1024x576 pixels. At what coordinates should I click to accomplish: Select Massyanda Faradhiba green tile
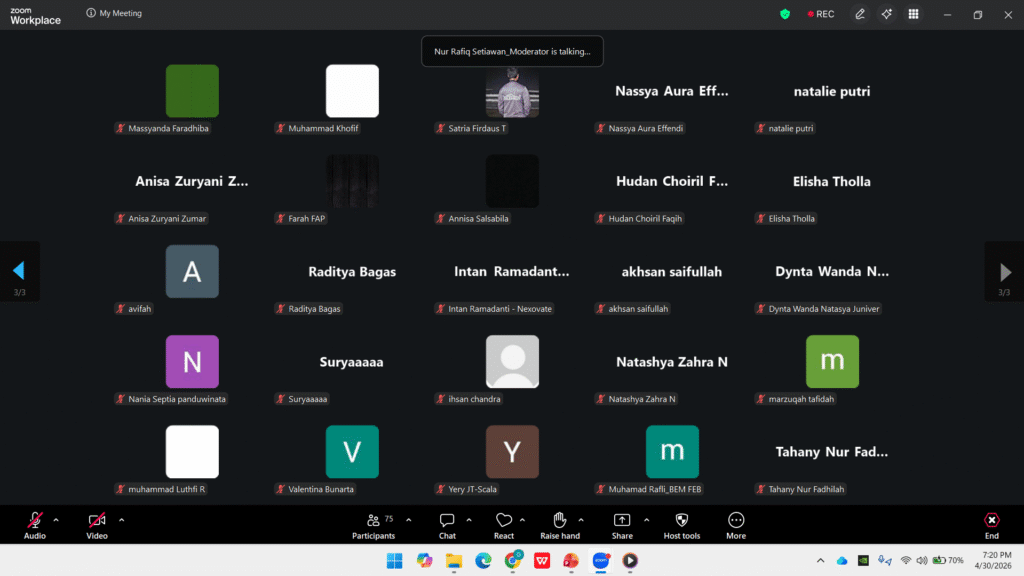click(192, 91)
